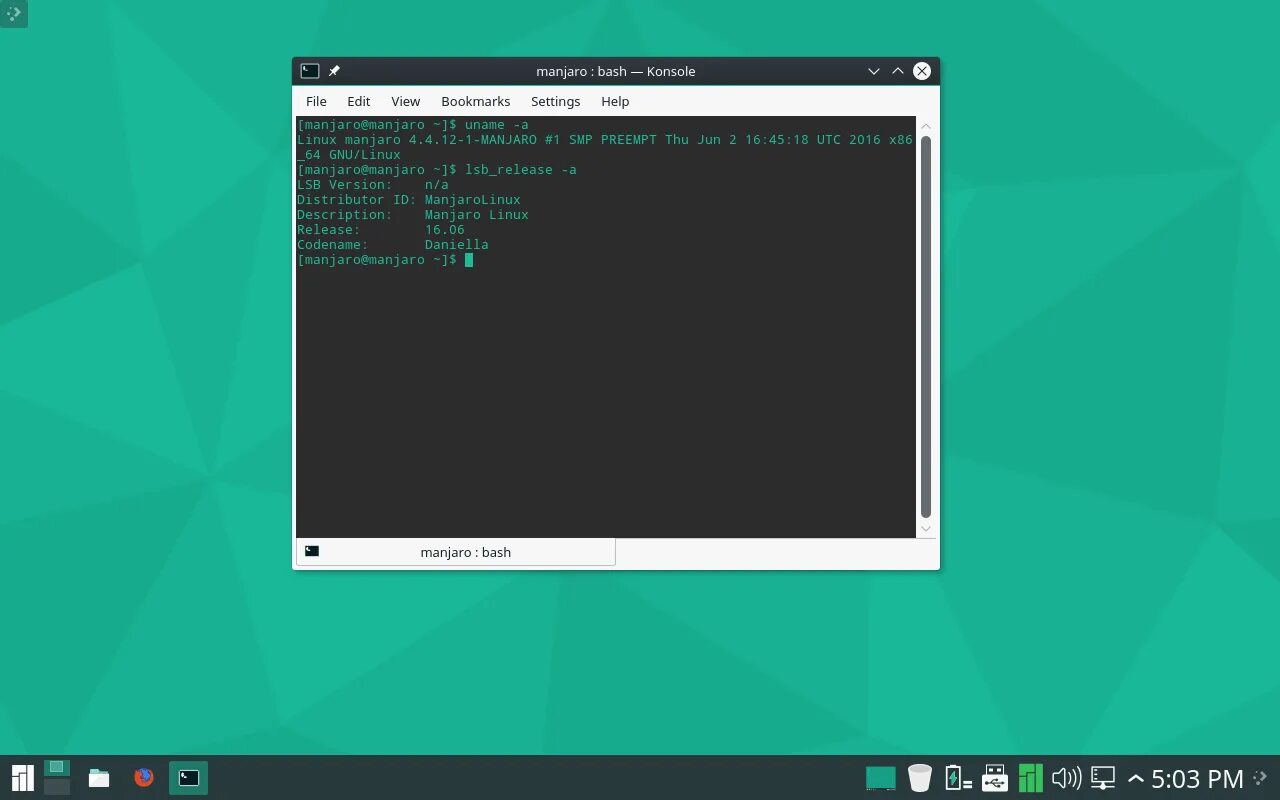The image size is (1280, 800).
Task: Click 'ManjaroLinux' distributor ID value
Action: tap(472, 200)
